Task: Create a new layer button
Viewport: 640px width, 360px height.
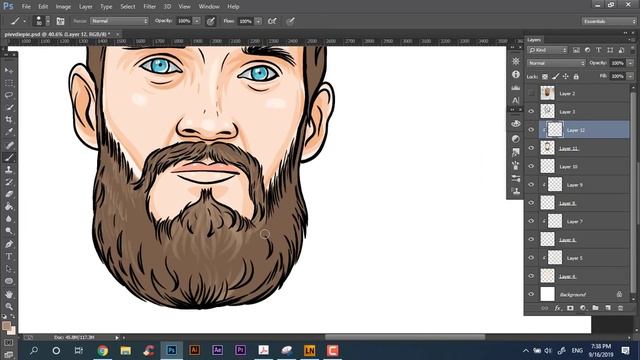Action: [608, 308]
